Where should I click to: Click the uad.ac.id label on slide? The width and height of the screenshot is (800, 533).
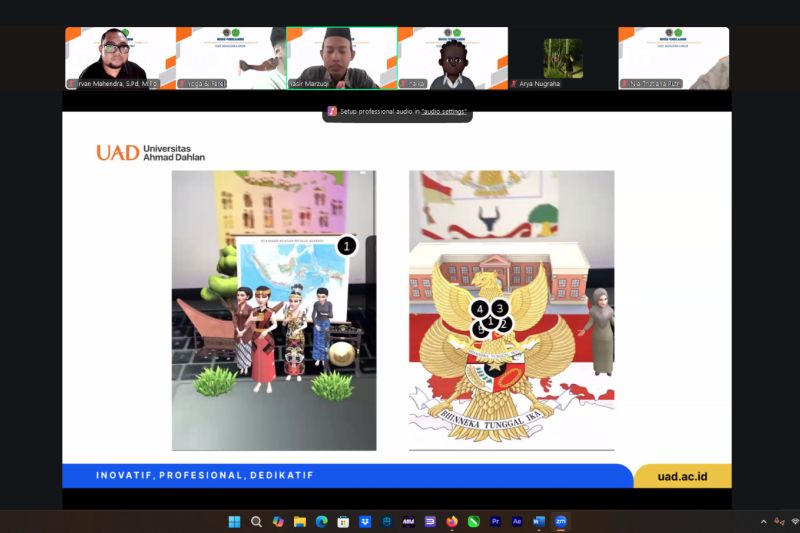[x=684, y=476]
